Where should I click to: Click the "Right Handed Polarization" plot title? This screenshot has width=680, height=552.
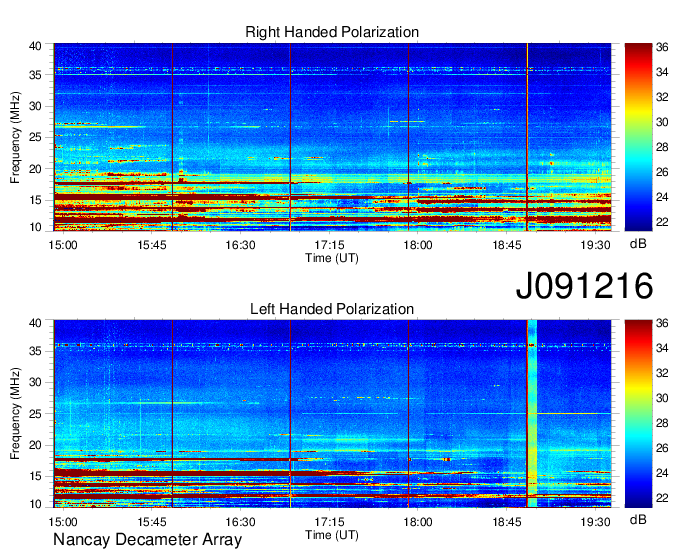(x=332, y=32)
